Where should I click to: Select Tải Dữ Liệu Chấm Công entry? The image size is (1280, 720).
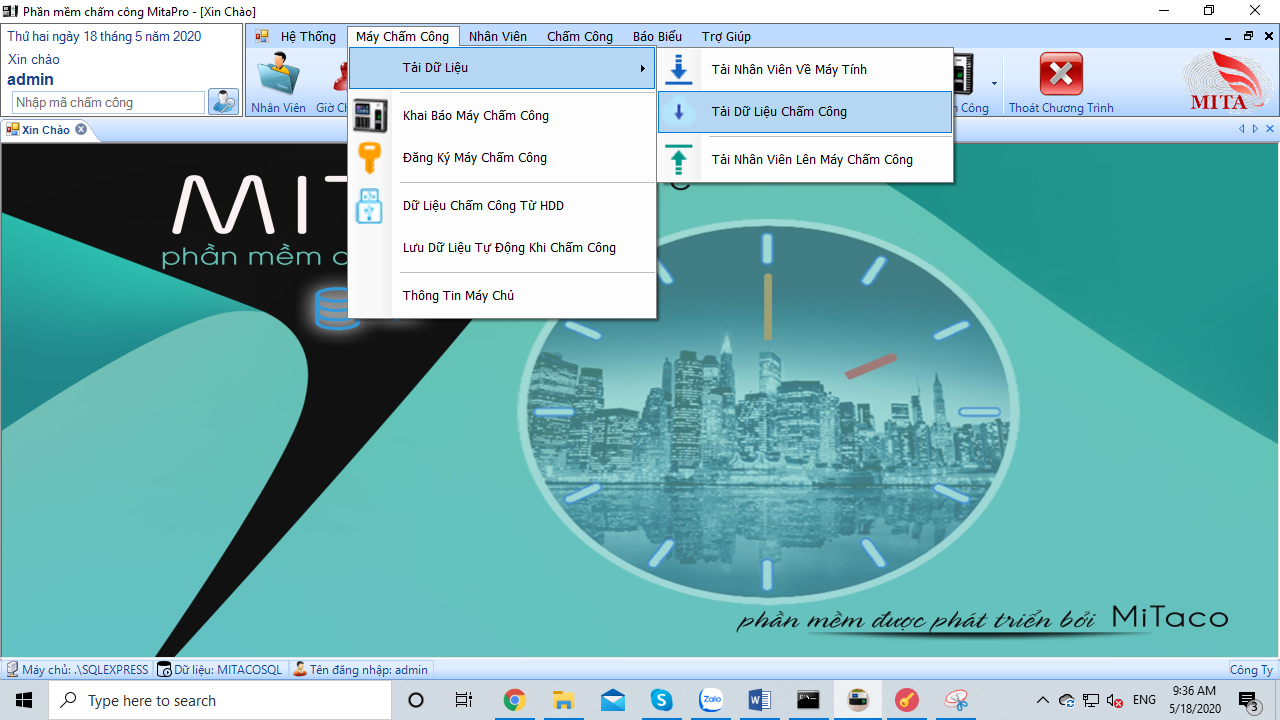tap(805, 112)
